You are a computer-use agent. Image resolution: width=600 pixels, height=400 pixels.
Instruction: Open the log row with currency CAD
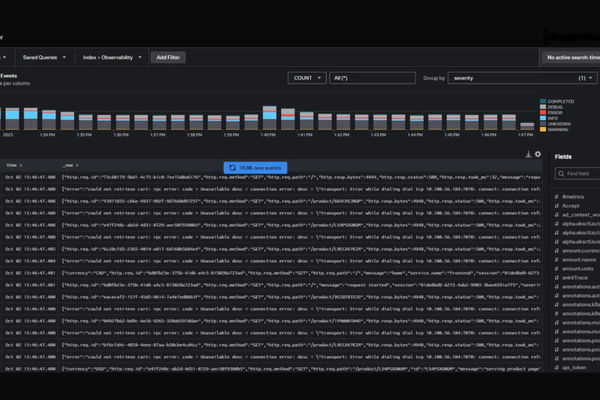[271, 273]
